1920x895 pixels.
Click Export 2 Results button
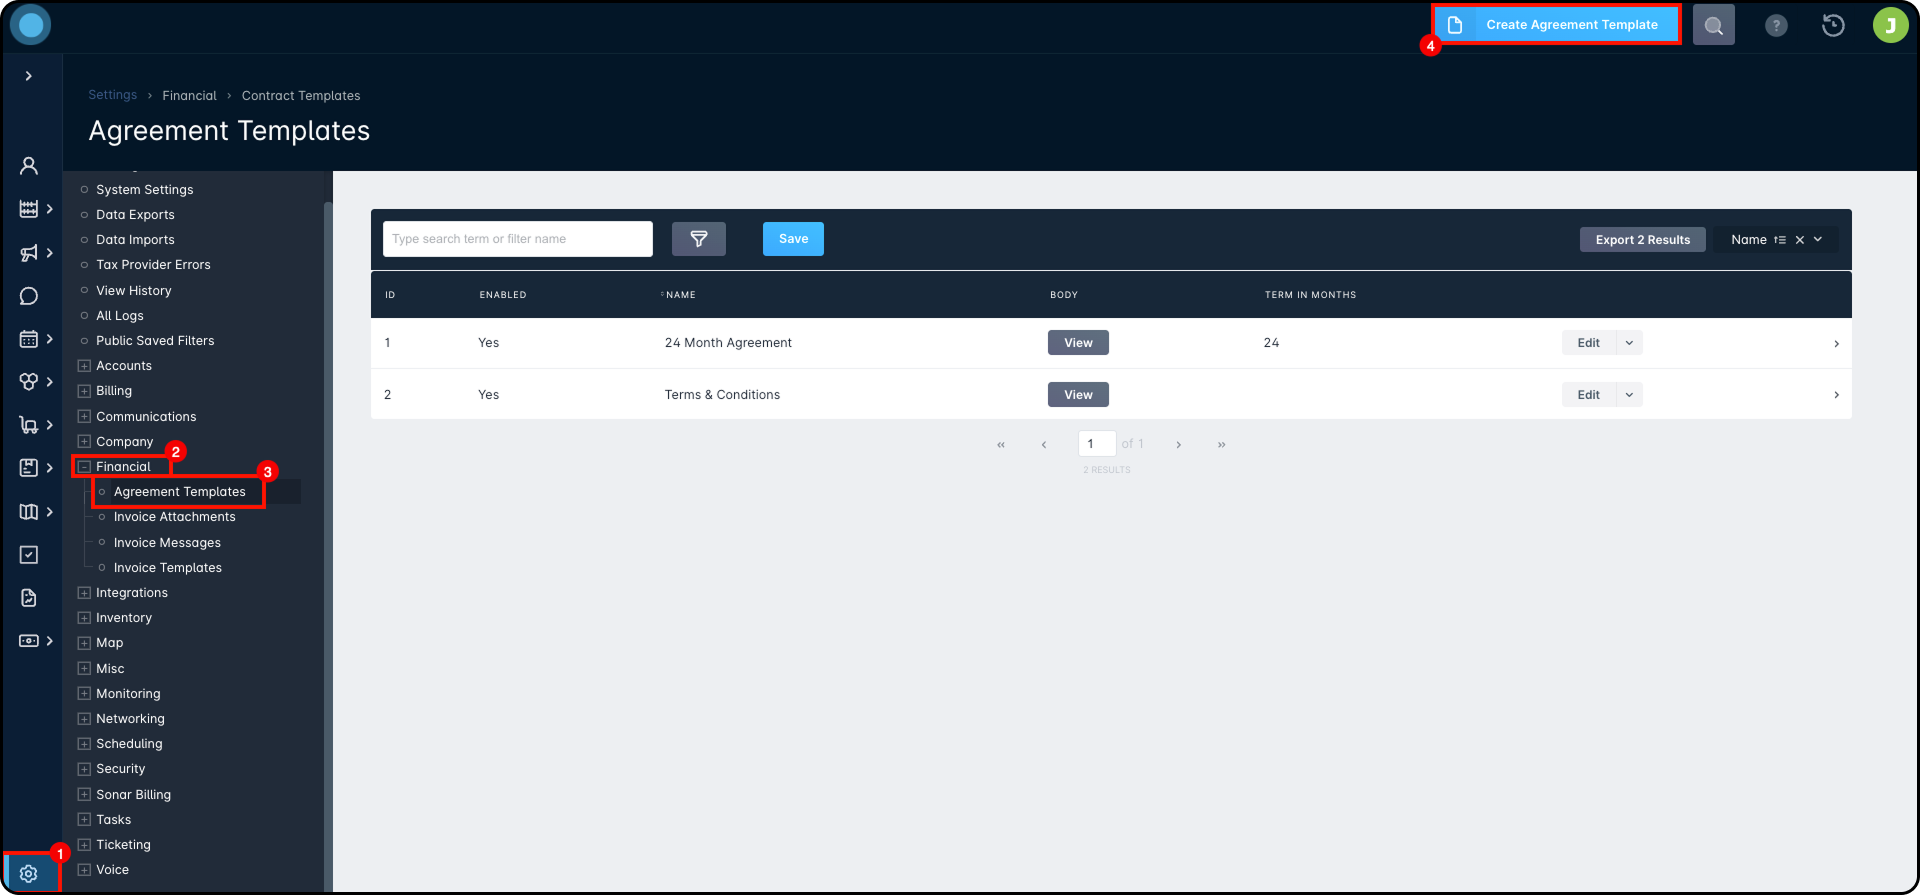click(1643, 240)
